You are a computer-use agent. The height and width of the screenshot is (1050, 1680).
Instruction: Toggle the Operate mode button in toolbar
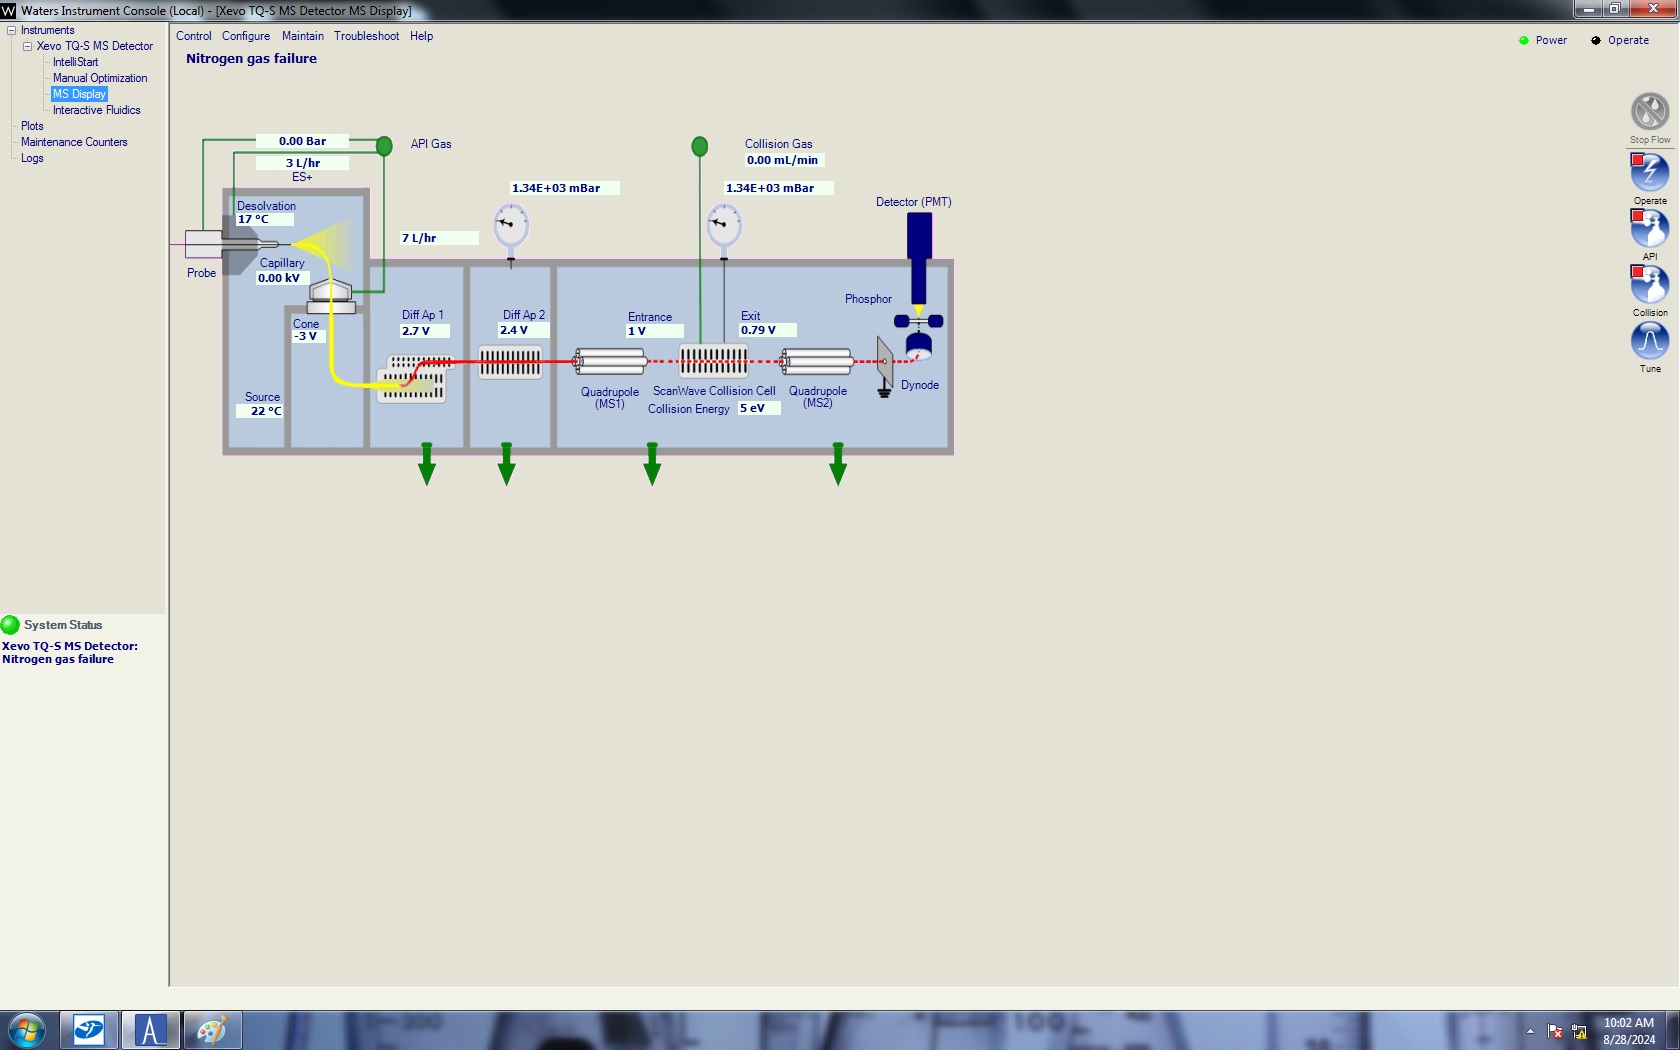(x=1650, y=172)
